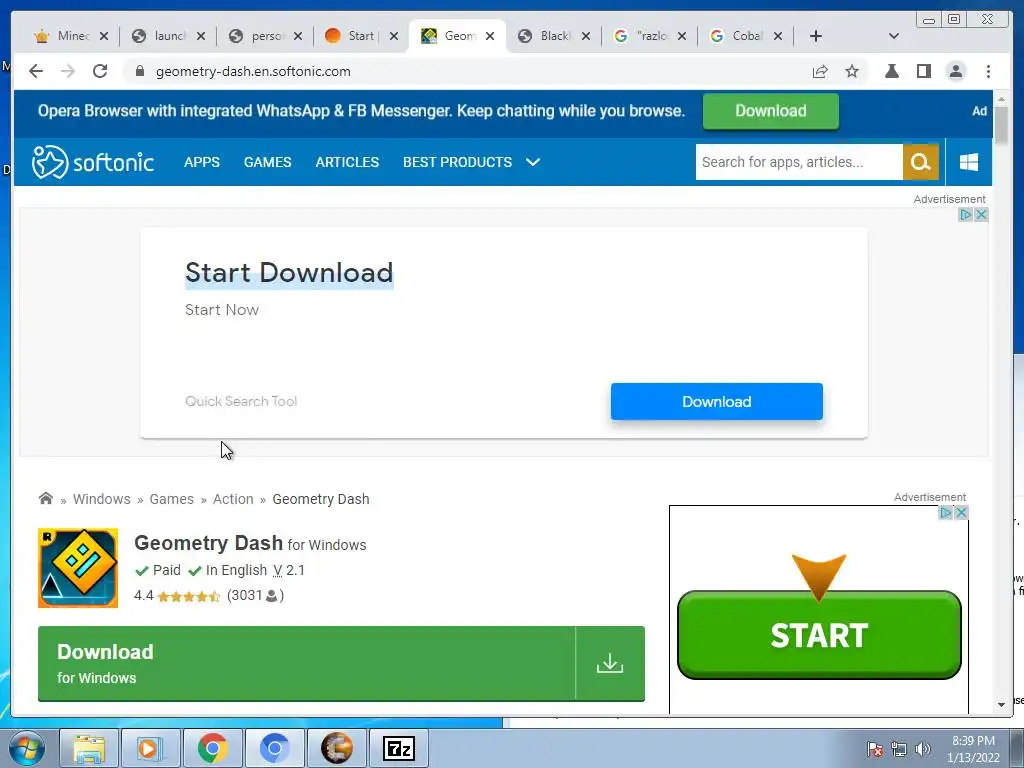Viewport: 1024px width, 768px height.
Task: Close the Geometry Dash tab
Action: tap(490, 37)
